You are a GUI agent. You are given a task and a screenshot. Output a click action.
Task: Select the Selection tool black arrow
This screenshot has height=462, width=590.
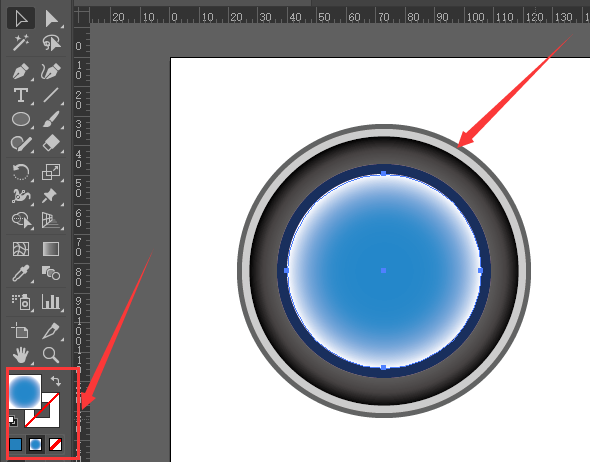click(21, 18)
